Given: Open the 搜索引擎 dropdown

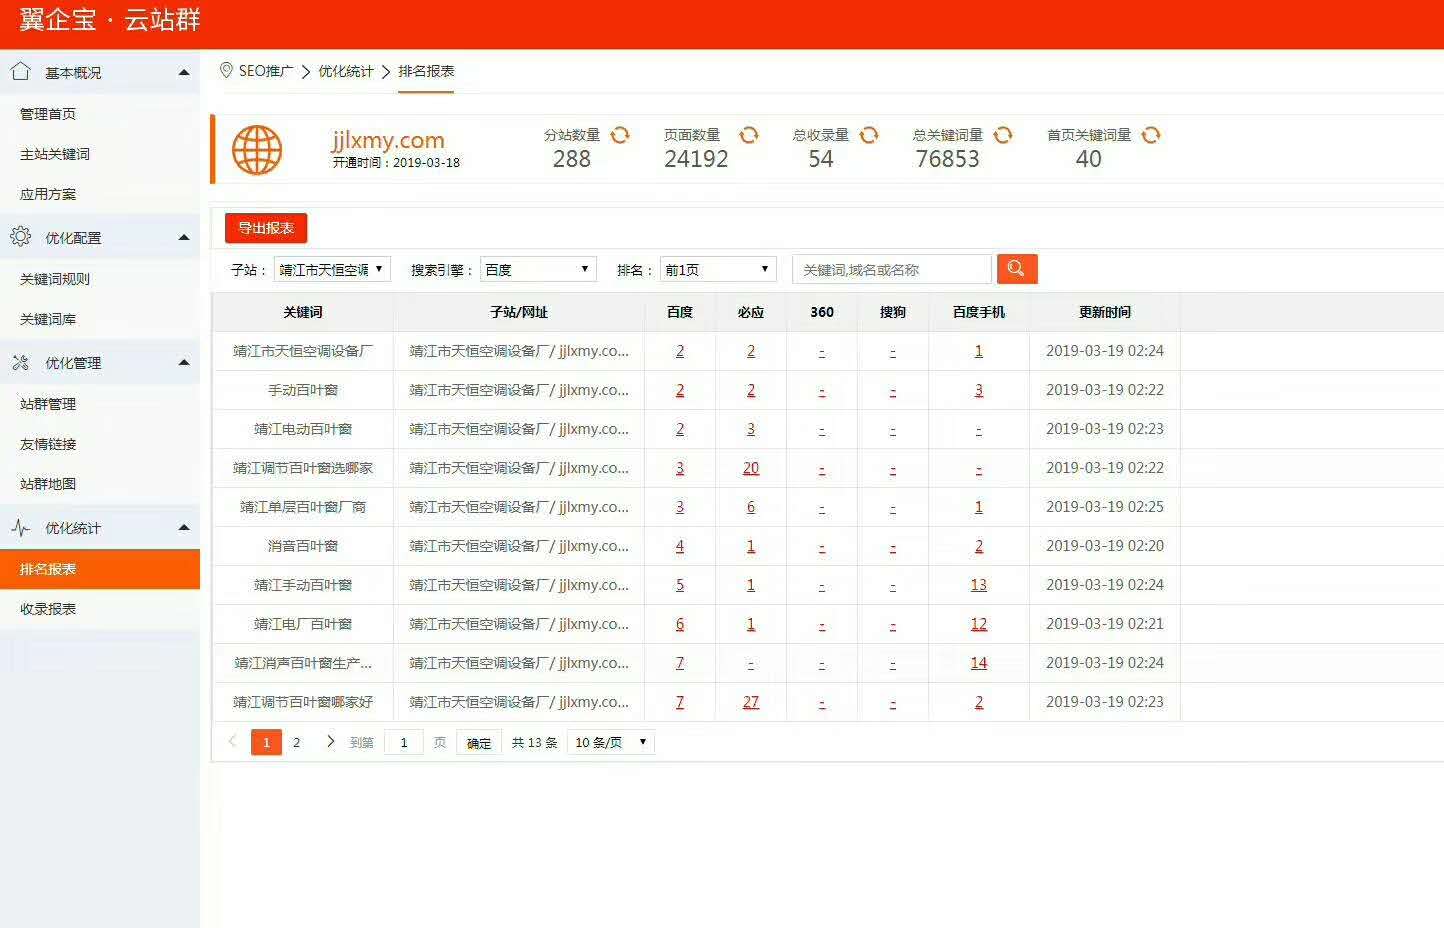Looking at the screenshot, I should [x=538, y=269].
